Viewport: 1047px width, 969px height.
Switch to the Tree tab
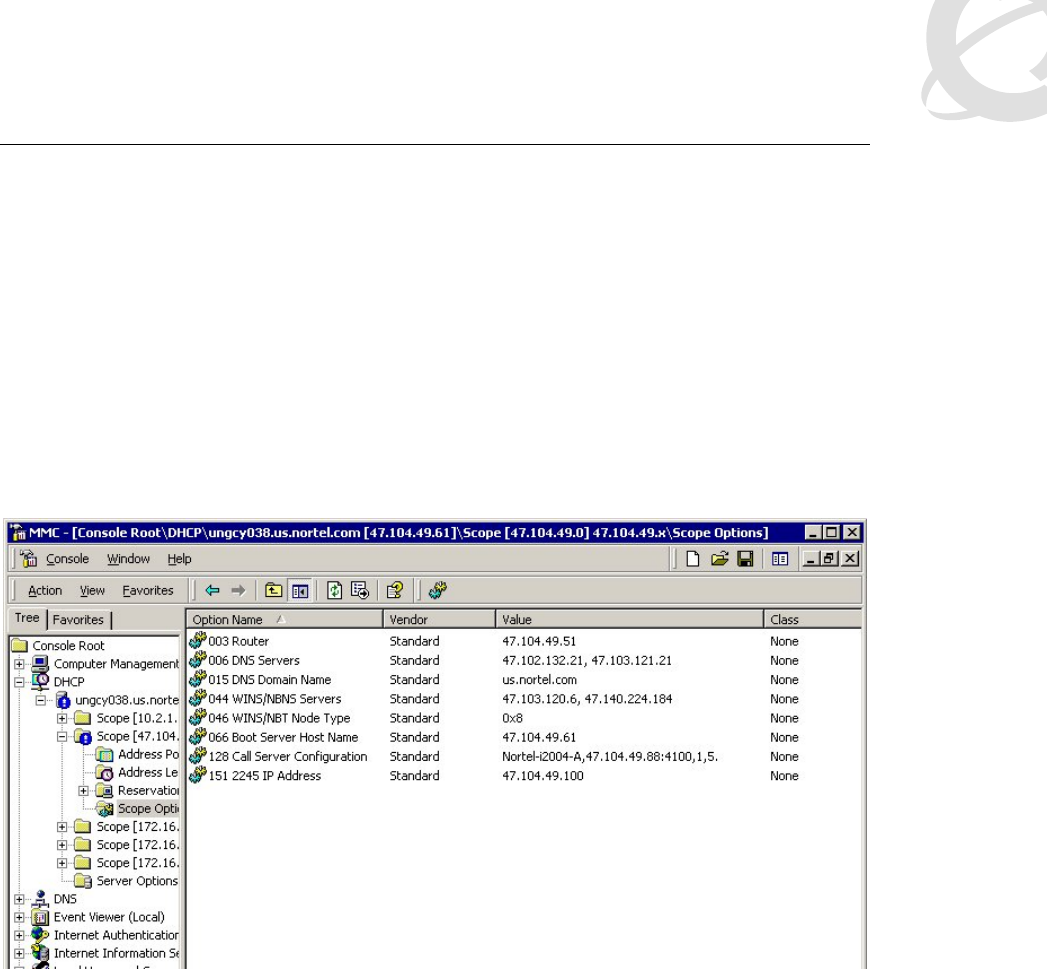pos(27,618)
